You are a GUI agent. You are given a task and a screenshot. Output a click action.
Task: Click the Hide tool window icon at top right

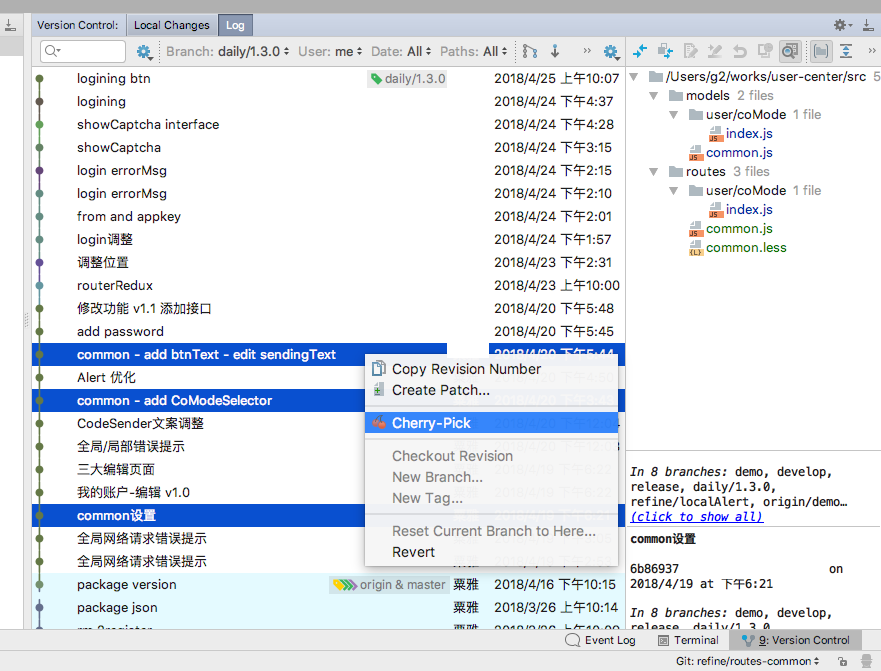pyautogui.click(x=868, y=25)
